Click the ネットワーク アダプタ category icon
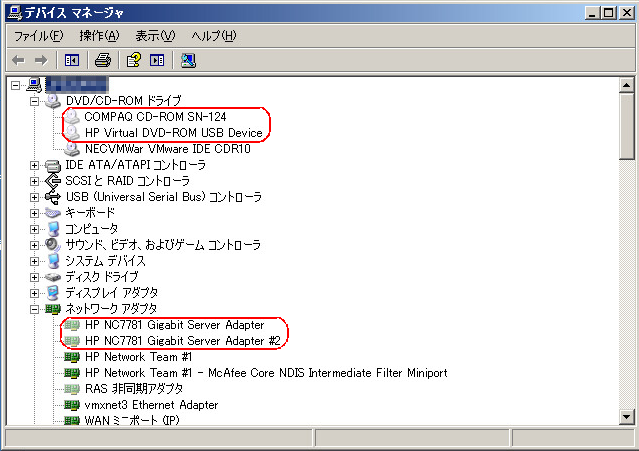Screen dimensions: 639x451 point(53,309)
